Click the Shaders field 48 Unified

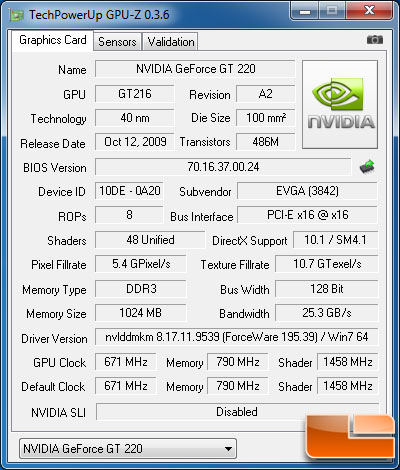(x=150, y=240)
